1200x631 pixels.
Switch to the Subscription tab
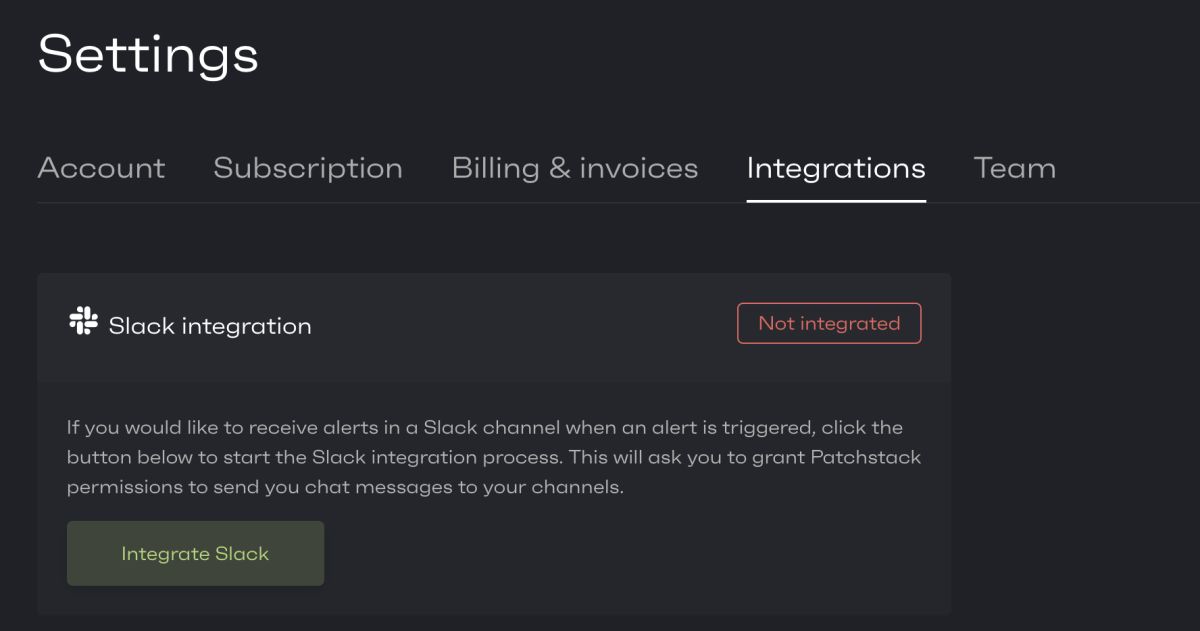pyautogui.click(x=308, y=168)
